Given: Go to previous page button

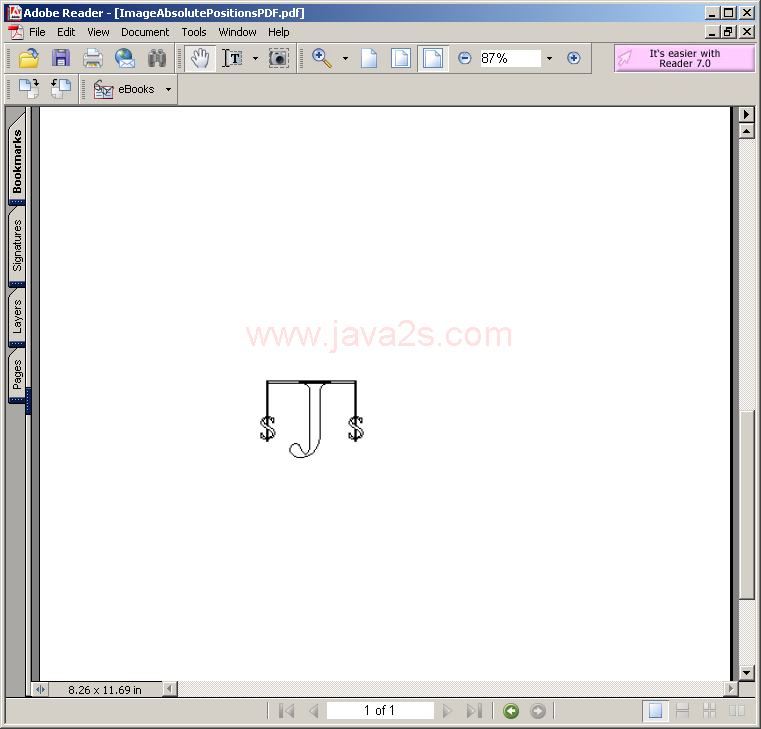Looking at the screenshot, I should [x=314, y=711].
